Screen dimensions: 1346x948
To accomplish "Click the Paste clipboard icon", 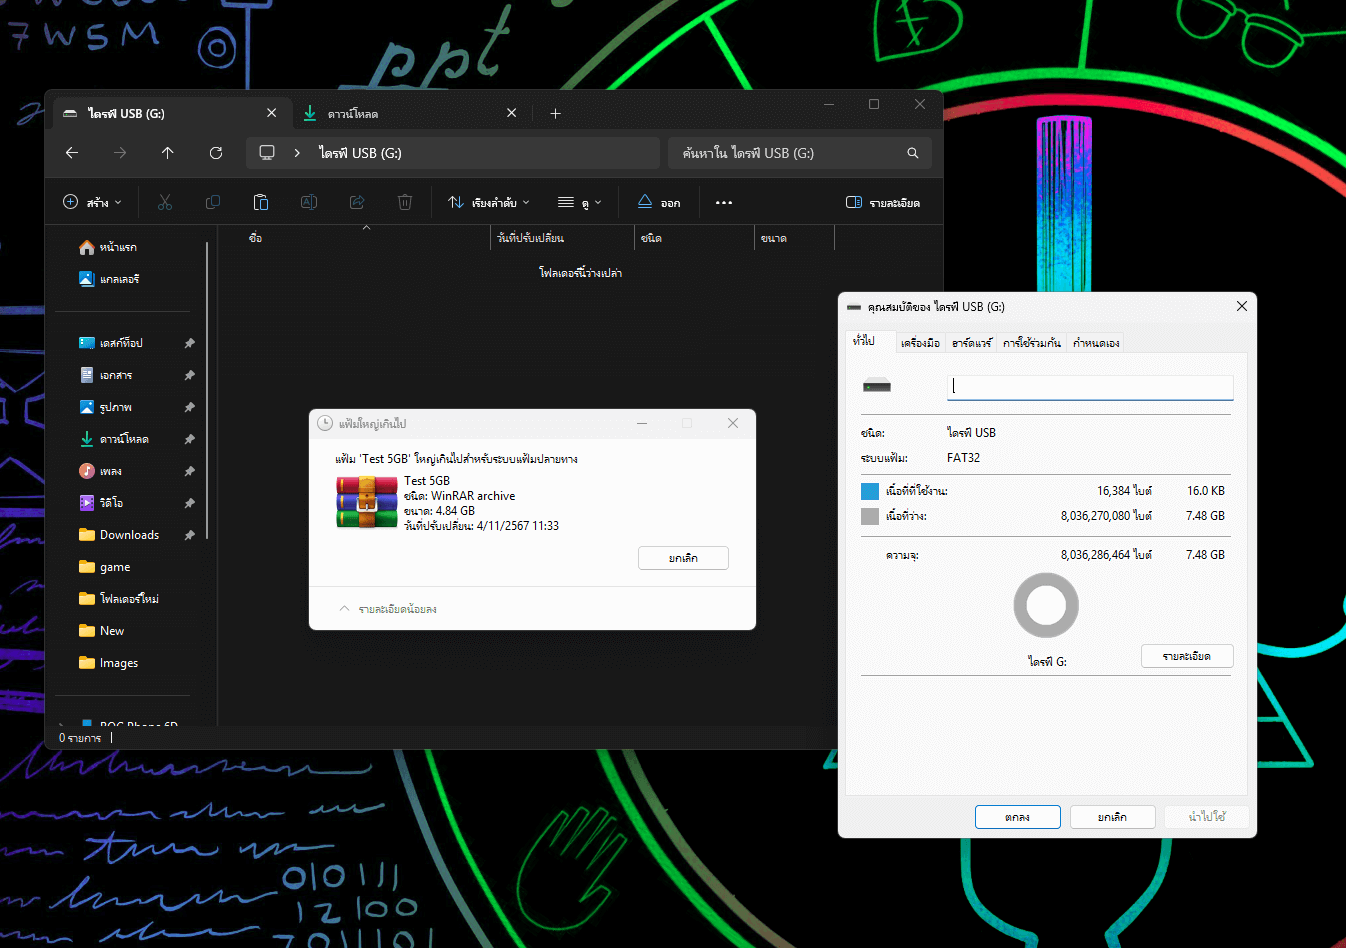I will coord(261,202).
